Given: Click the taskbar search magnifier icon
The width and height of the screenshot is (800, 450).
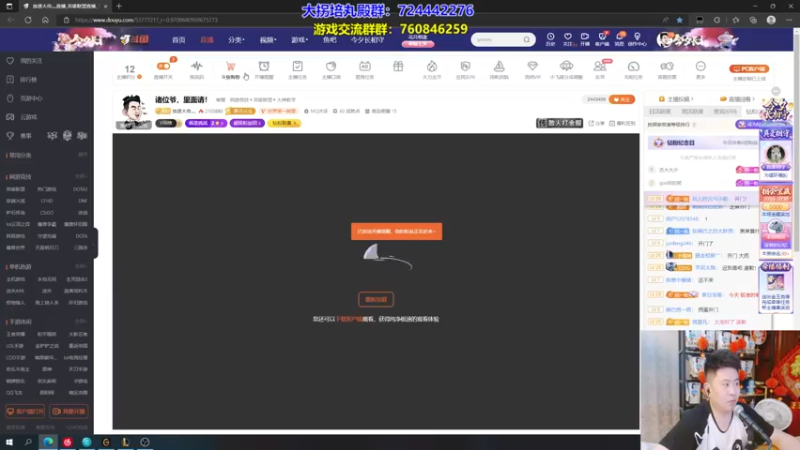Looking at the screenshot, I should click(28, 442).
